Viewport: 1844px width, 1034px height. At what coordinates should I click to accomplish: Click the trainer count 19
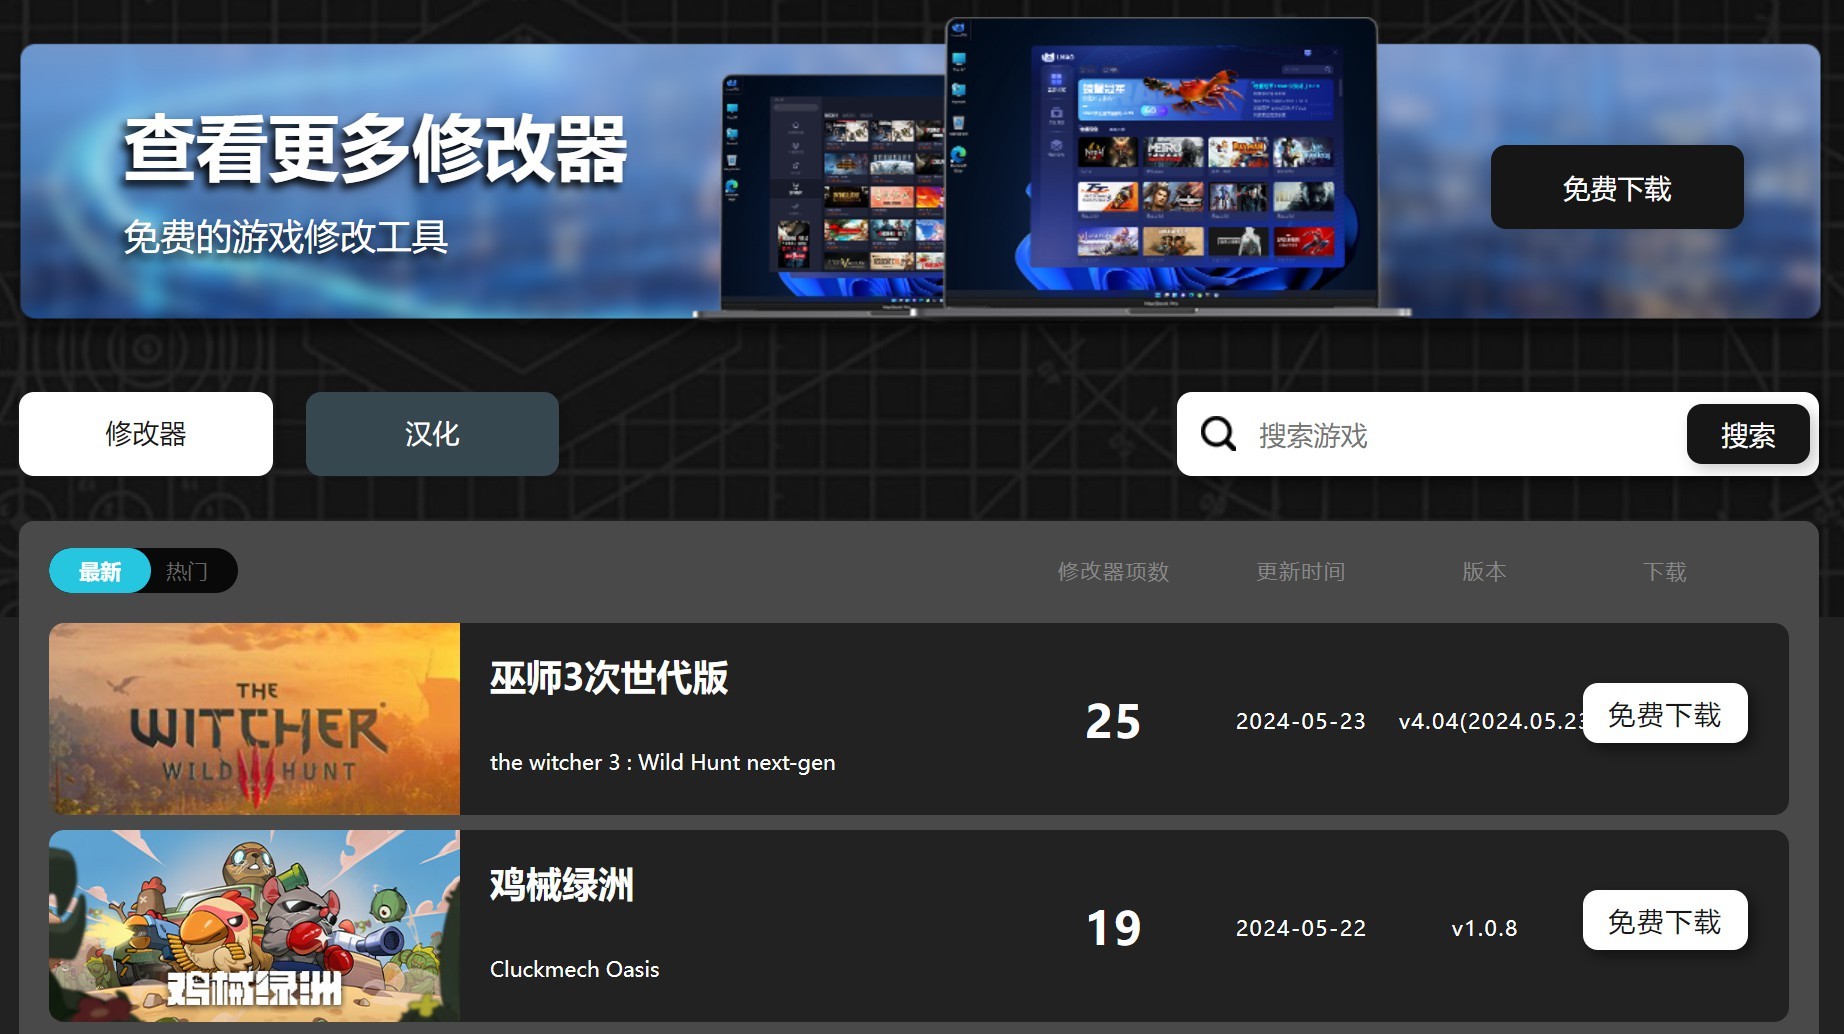[x=1113, y=928]
